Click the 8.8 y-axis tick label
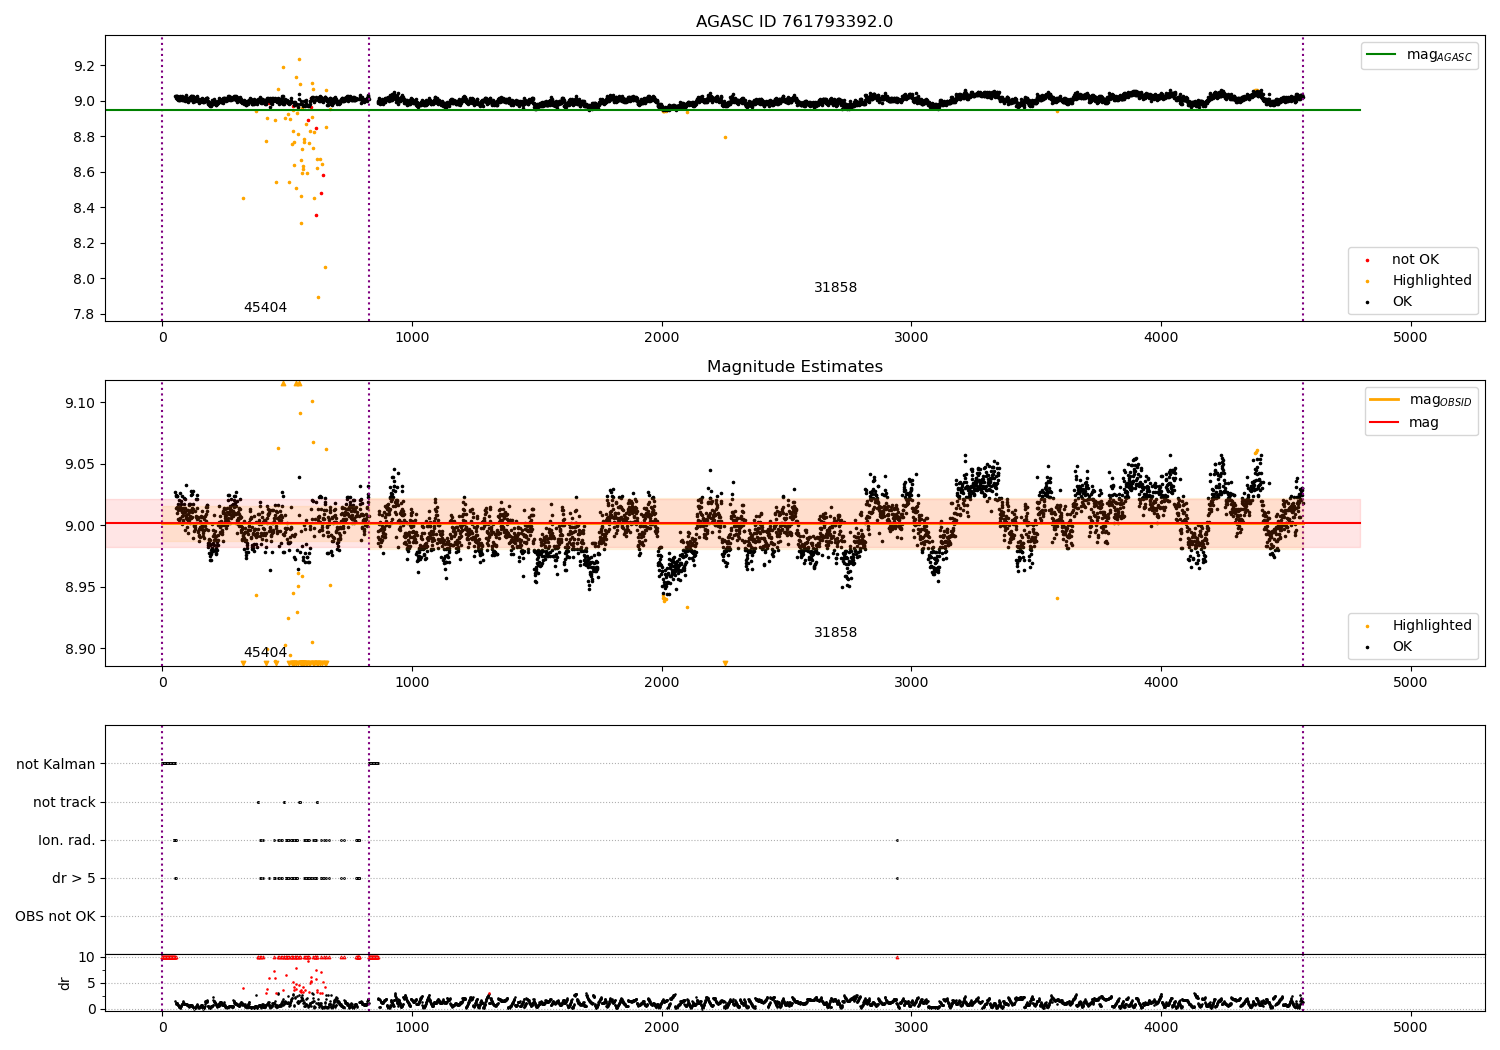Image resolution: width=1500 pixels, height=1050 pixels. 84,137
